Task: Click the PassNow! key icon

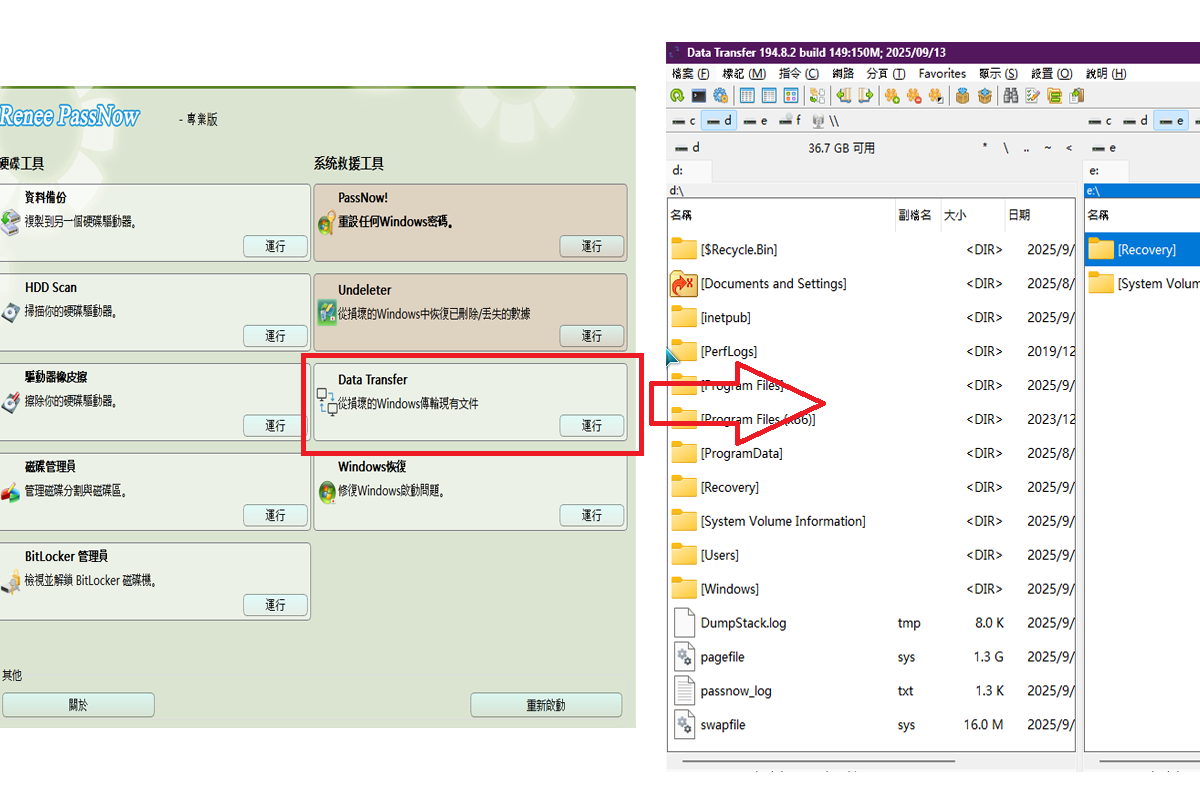Action: click(326, 221)
